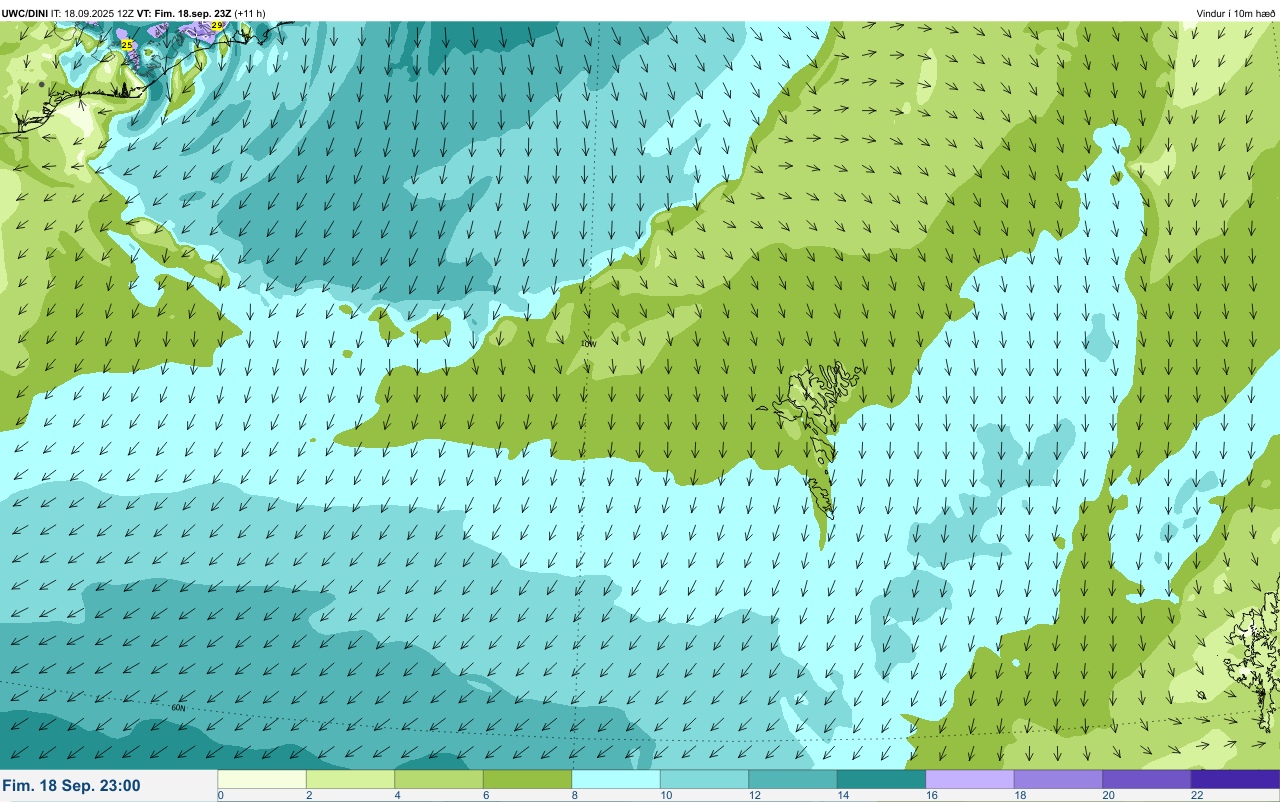Click the '60N' latitude label on map
This screenshot has height=802, width=1280.
[x=179, y=708]
